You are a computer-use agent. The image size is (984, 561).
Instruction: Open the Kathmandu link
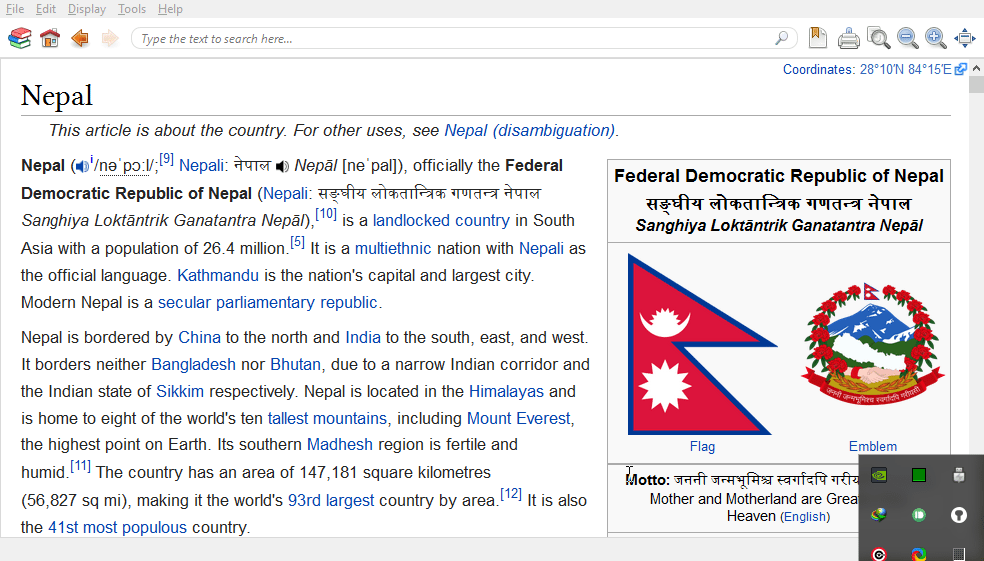(218, 275)
